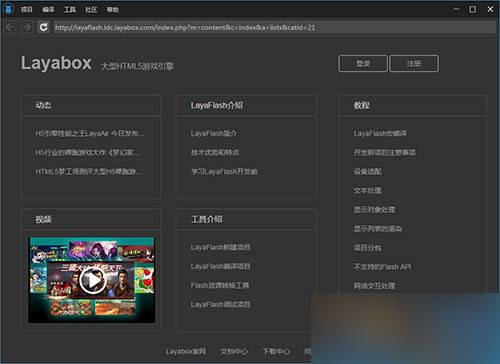Screen dimensions: 500x364
Task: Open the LayaFlash新建项目 link
Action: tap(220, 247)
